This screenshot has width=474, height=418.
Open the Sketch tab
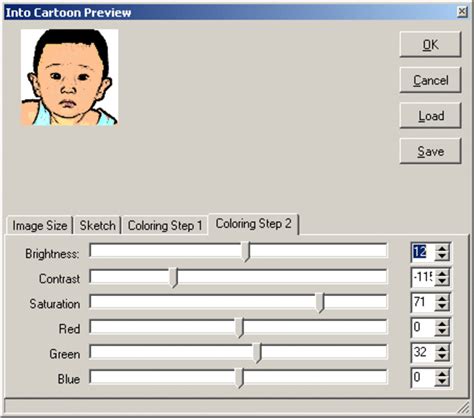click(97, 225)
